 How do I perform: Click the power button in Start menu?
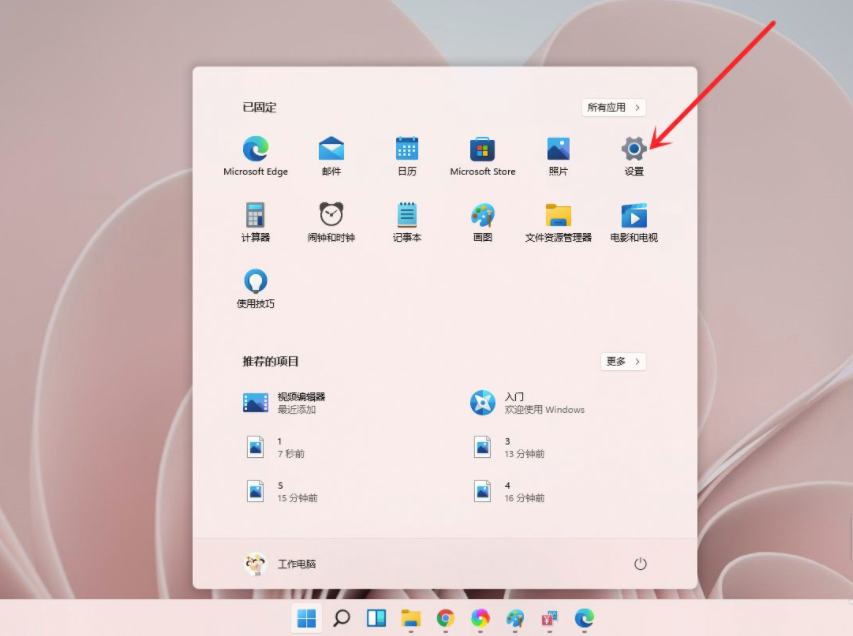click(639, 563)
